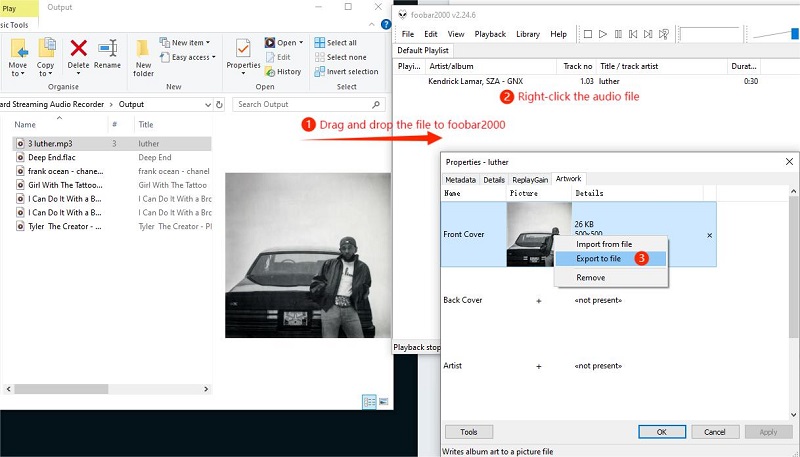Click the OK button in Properties dialog
Screen dimensions: 800x457
662,431
